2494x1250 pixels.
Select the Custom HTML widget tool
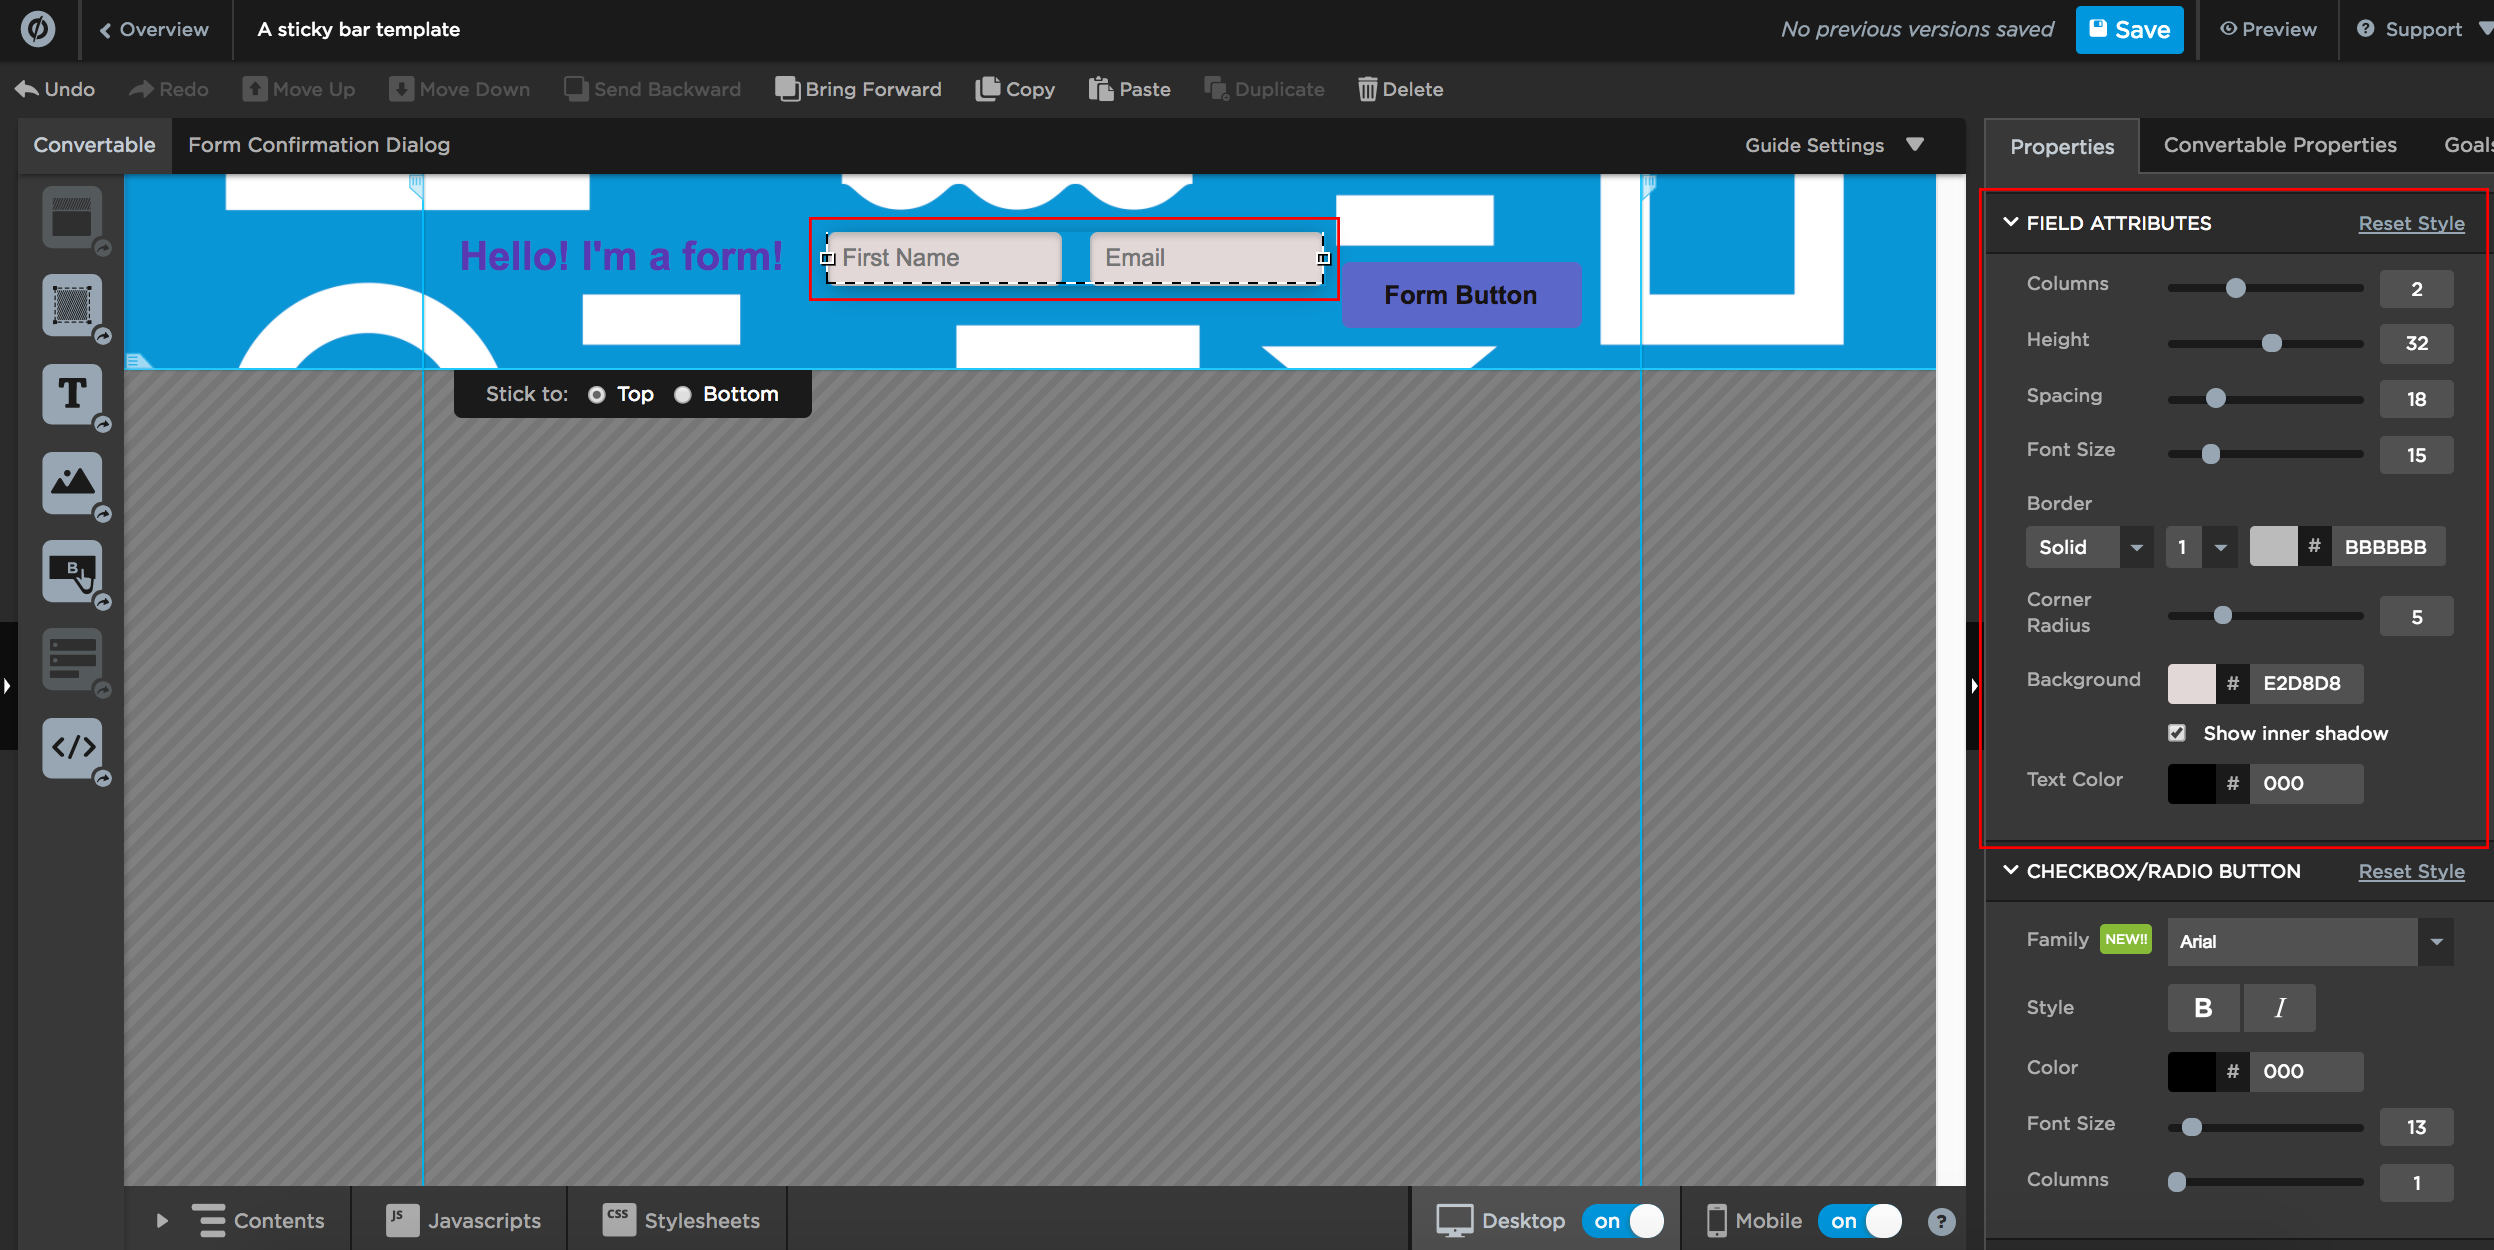(72, 747)
